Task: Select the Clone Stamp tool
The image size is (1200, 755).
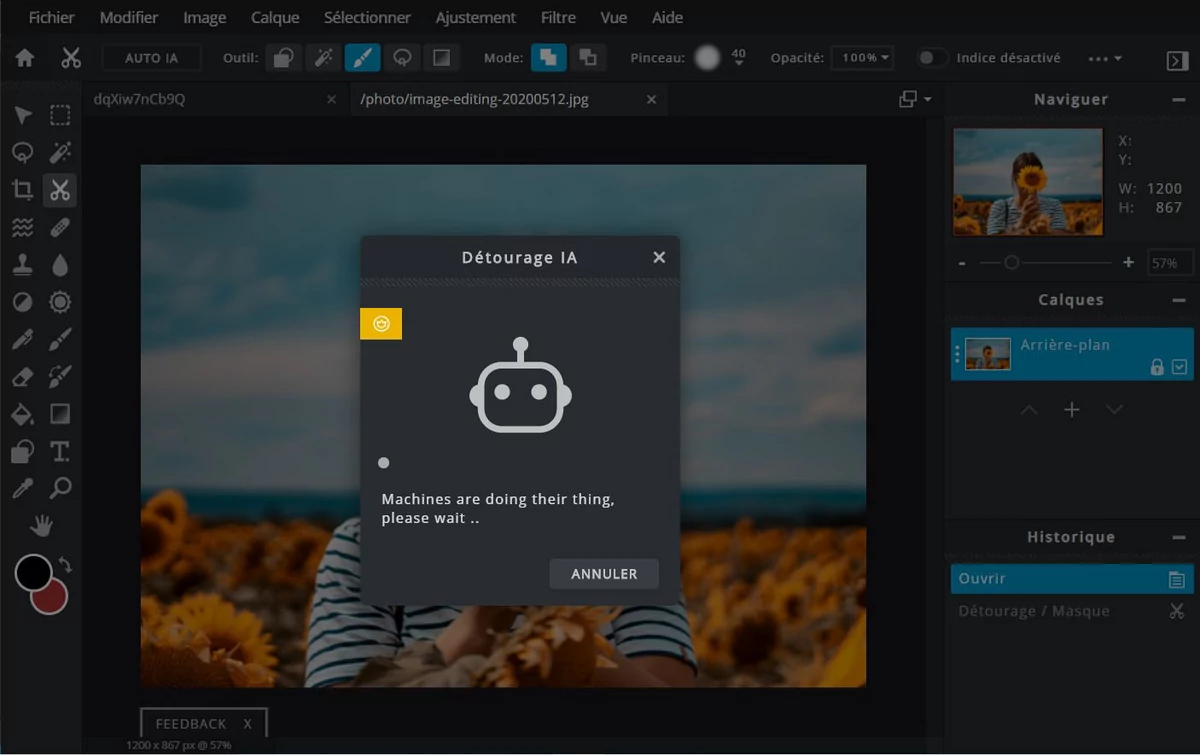Action: coord(23,265)
